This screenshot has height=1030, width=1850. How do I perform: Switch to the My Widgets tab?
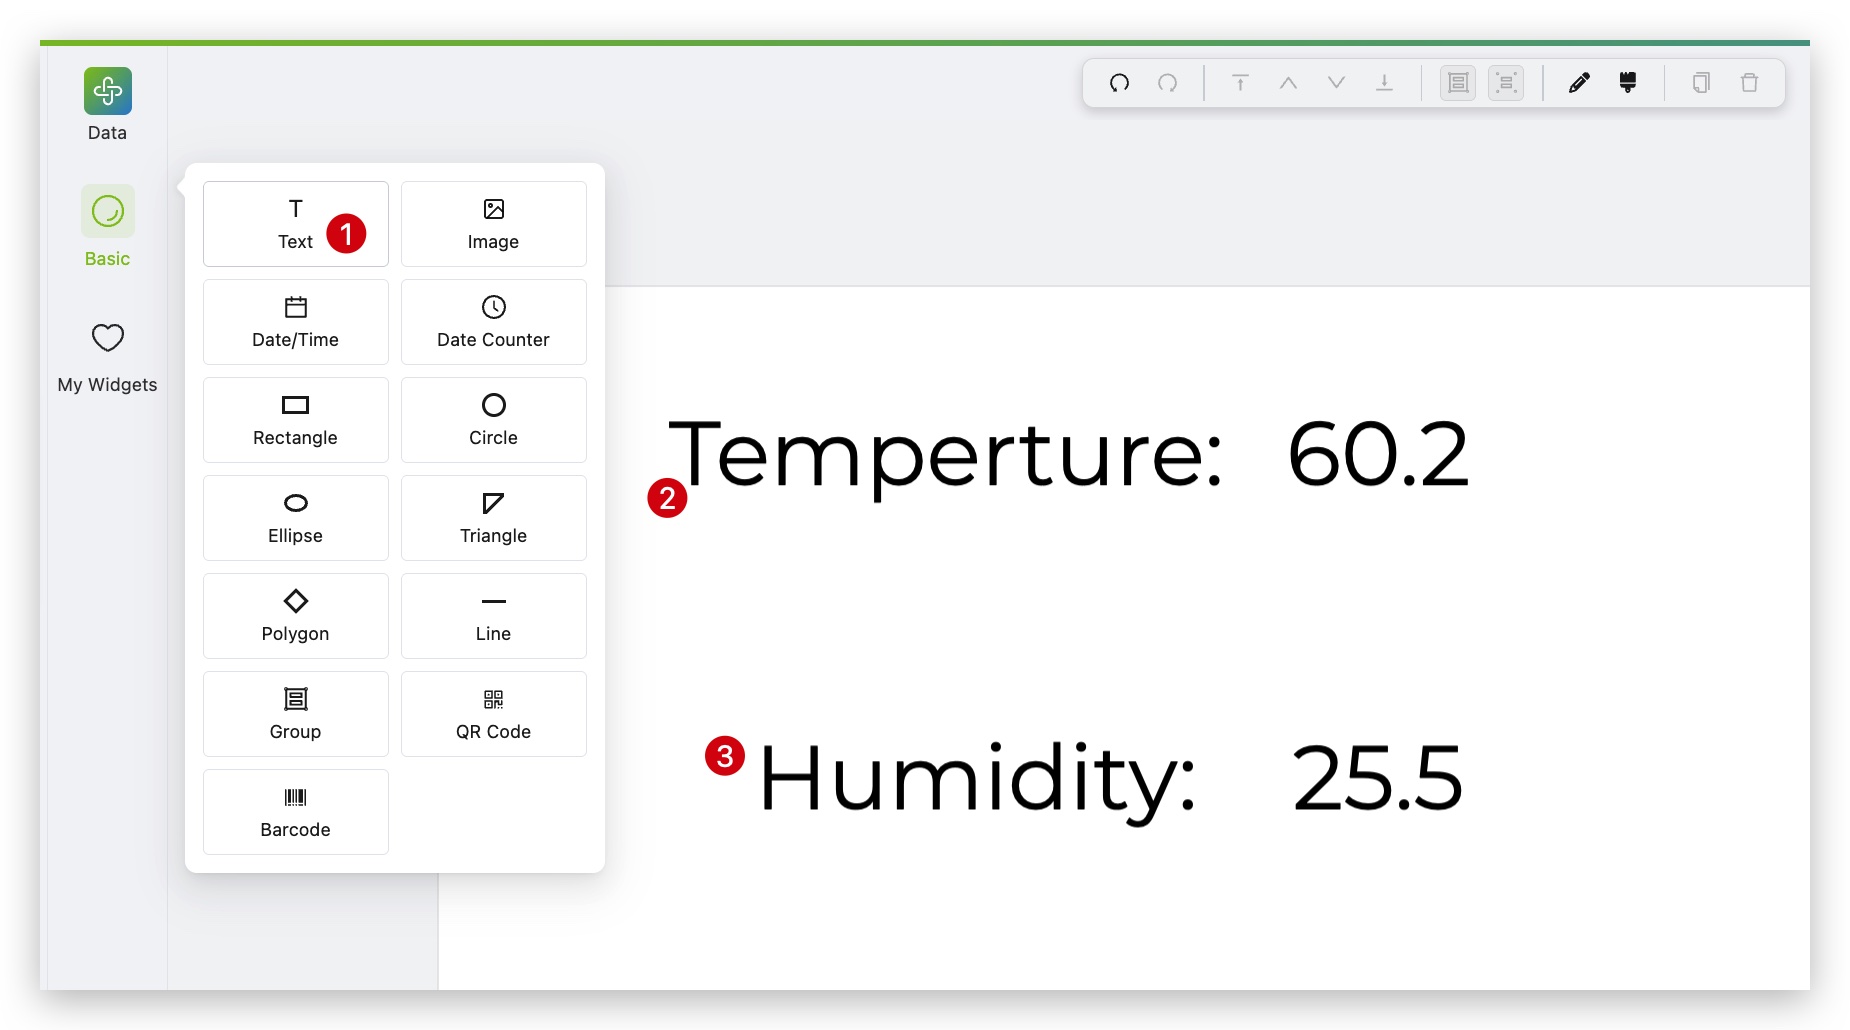(x=107, y=357)
